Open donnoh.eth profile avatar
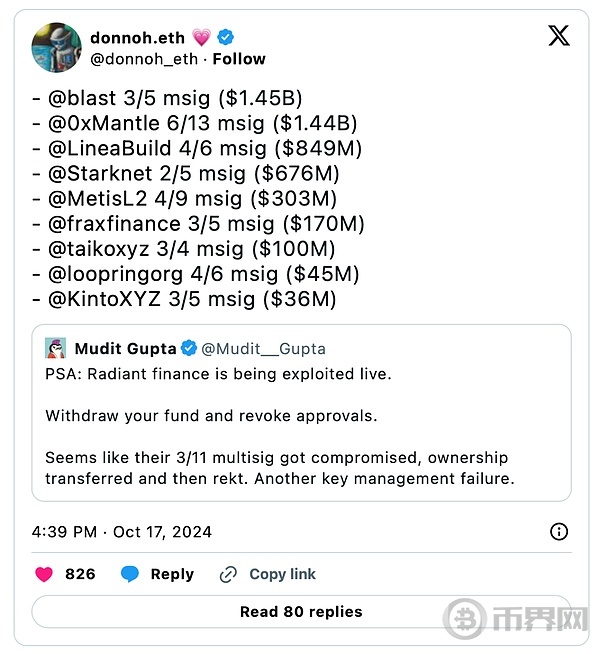 point(57,47)
